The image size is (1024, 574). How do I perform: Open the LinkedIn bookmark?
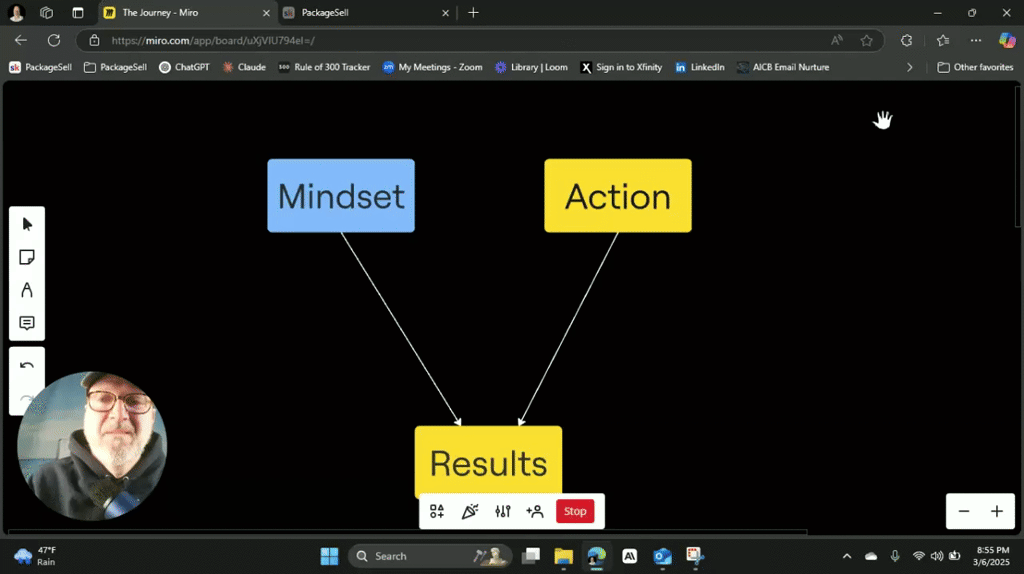coord(700,67)
